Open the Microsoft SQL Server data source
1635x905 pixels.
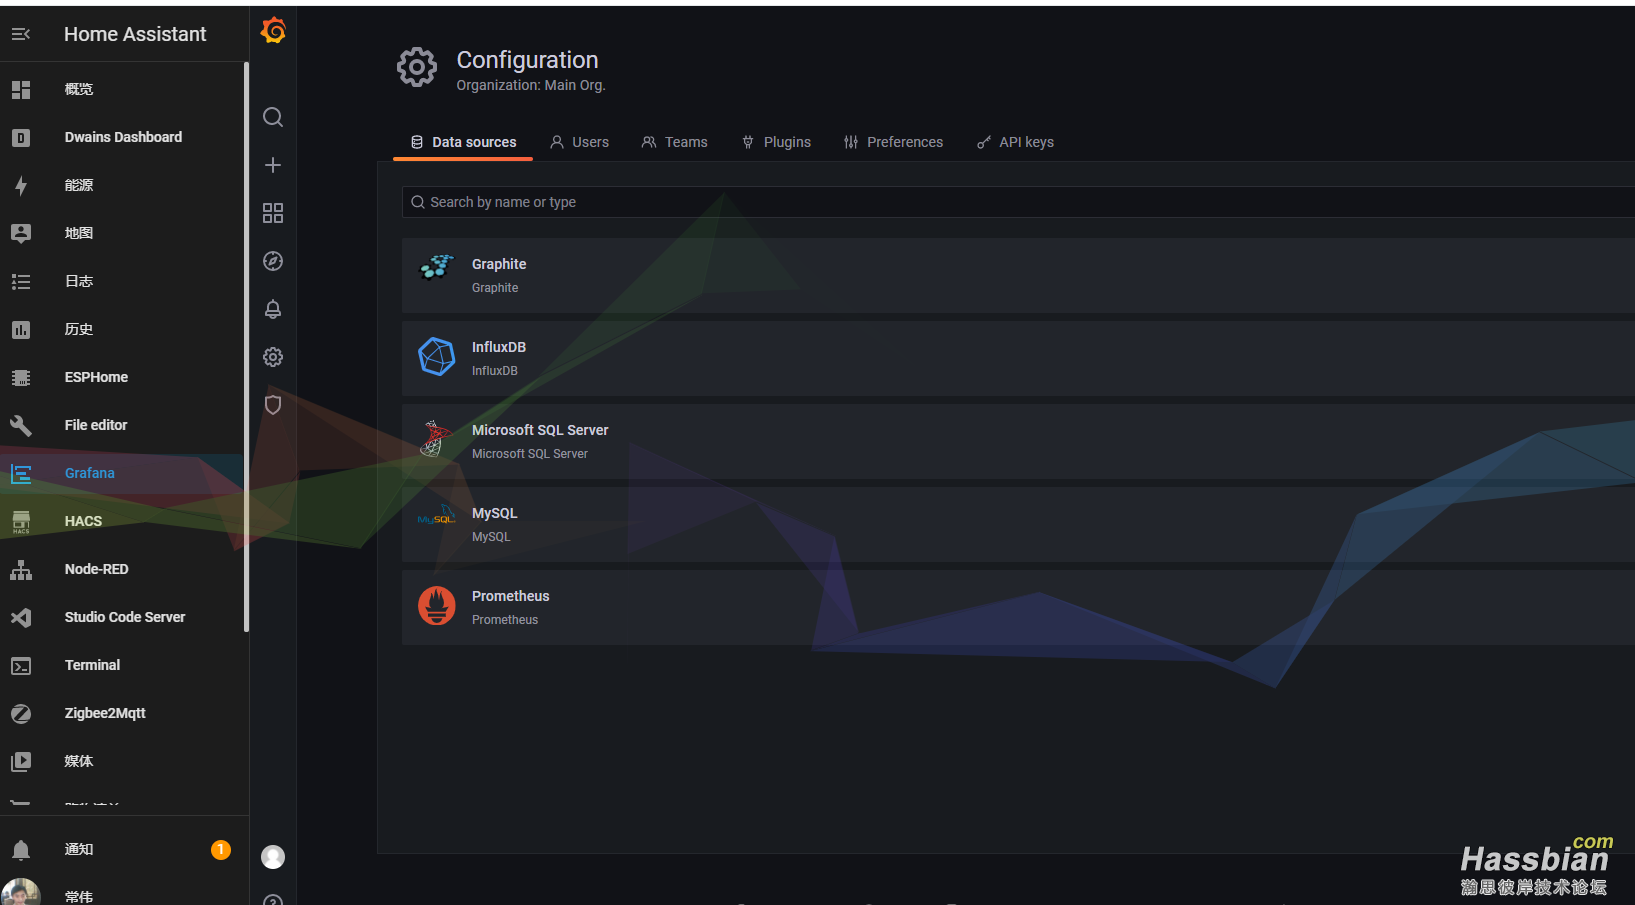coord(1018,441)
